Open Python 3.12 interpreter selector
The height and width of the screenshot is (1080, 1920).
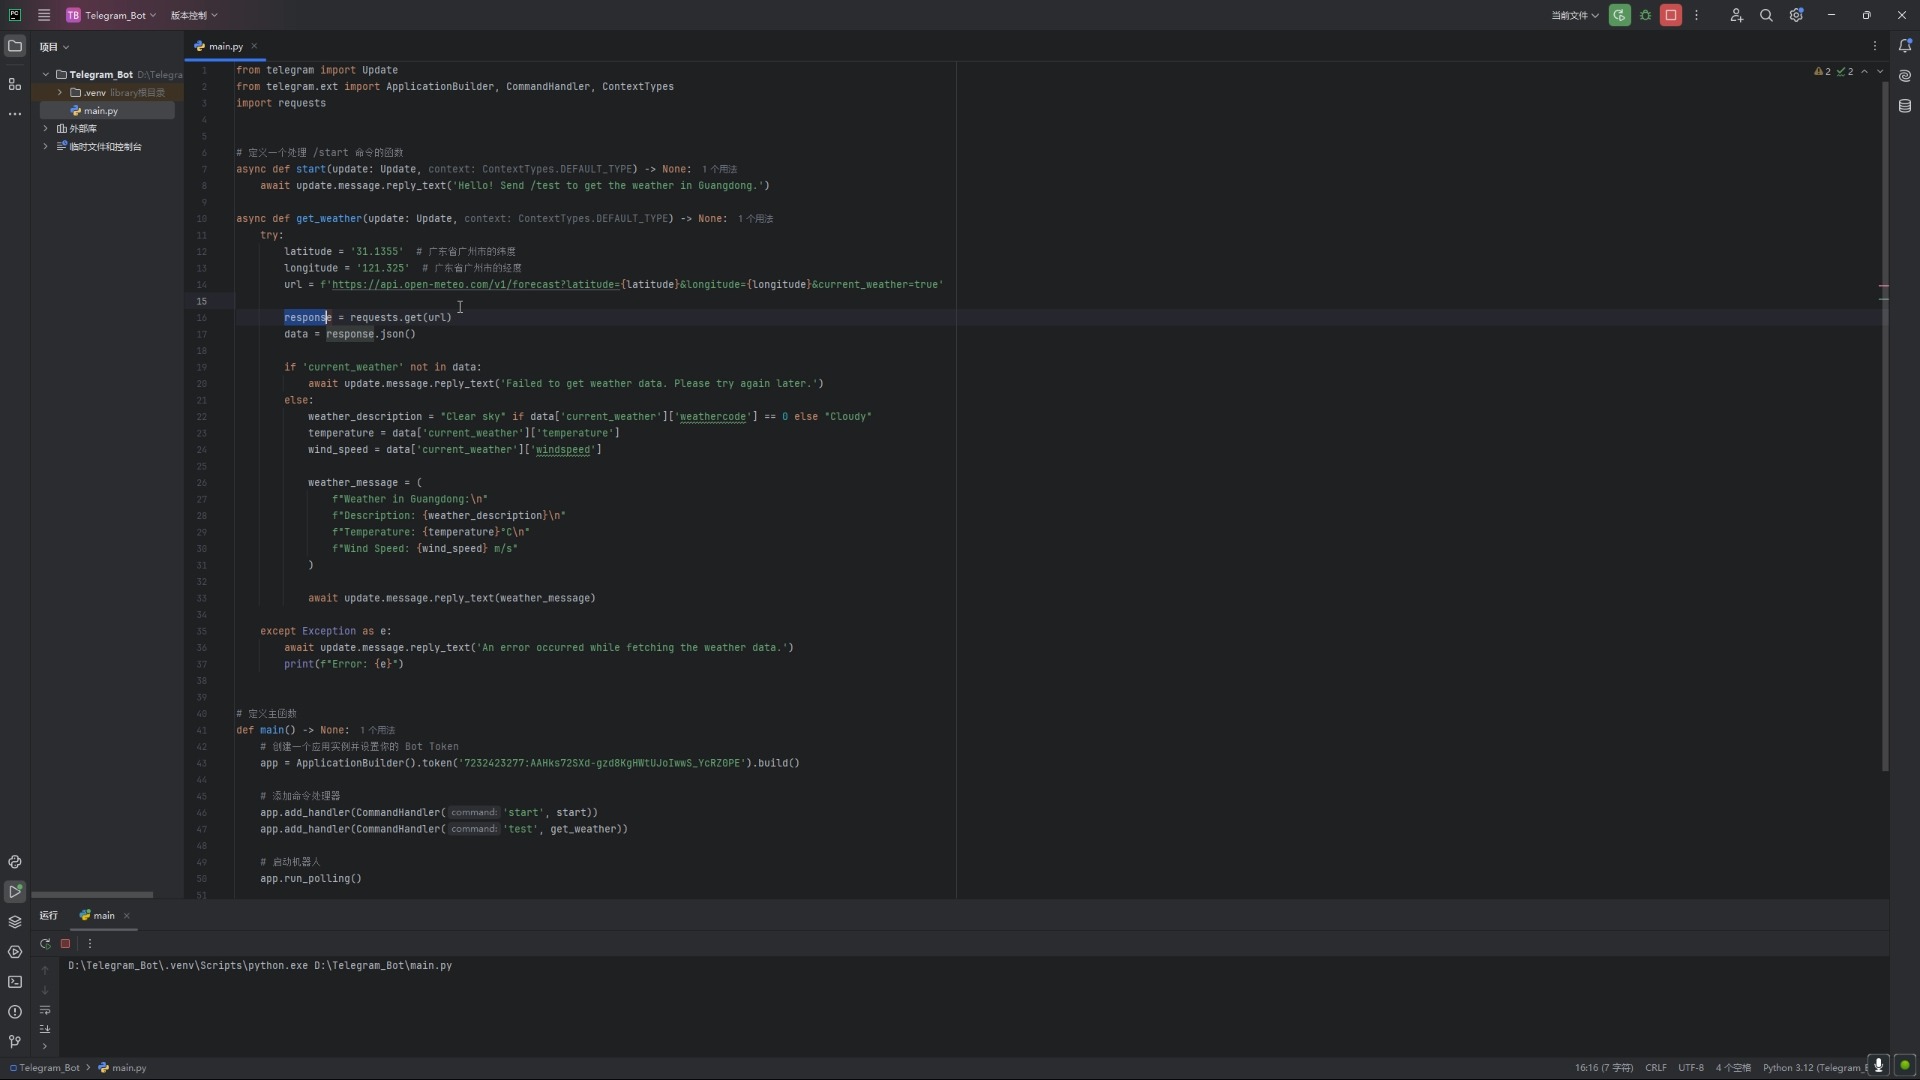point(1814,1068)
